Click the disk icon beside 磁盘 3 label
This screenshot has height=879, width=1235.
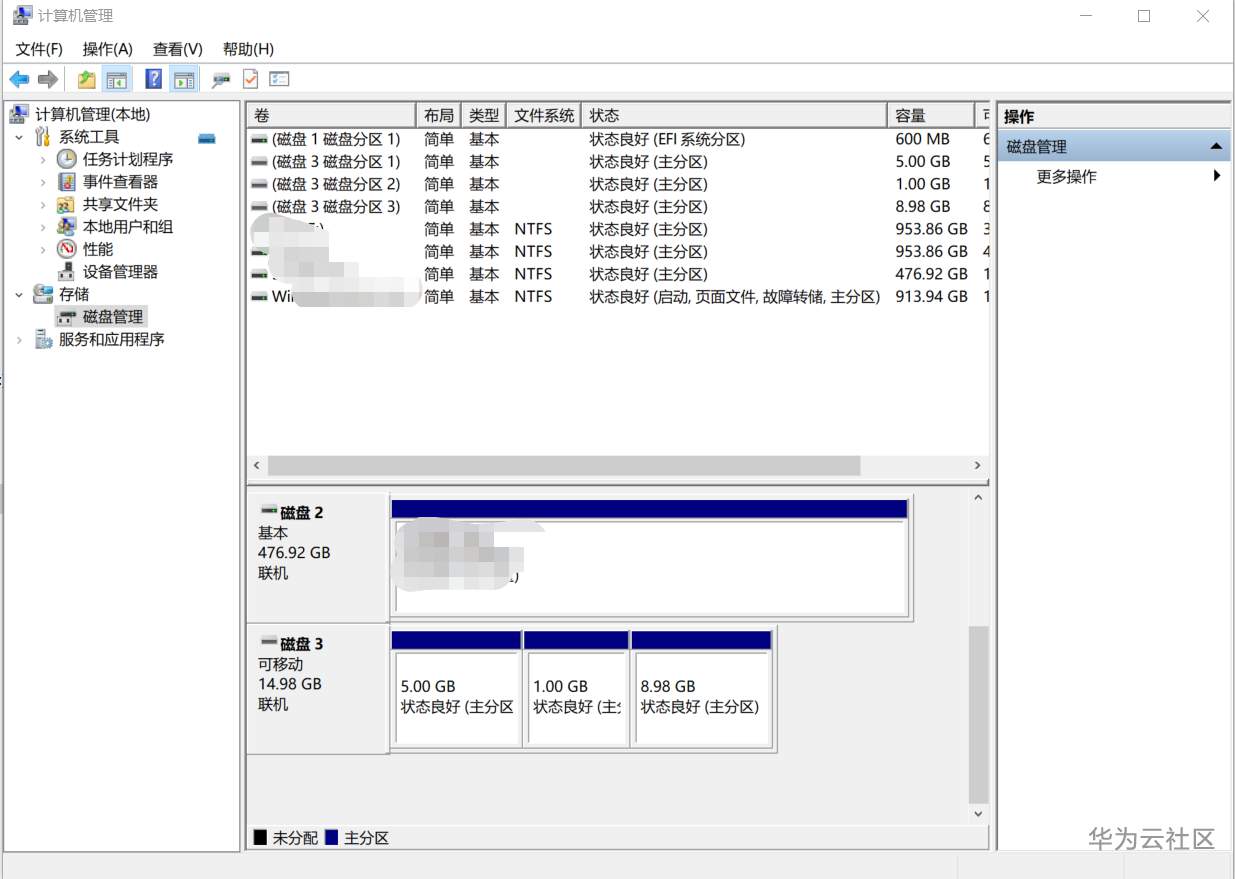pos(268,642)
